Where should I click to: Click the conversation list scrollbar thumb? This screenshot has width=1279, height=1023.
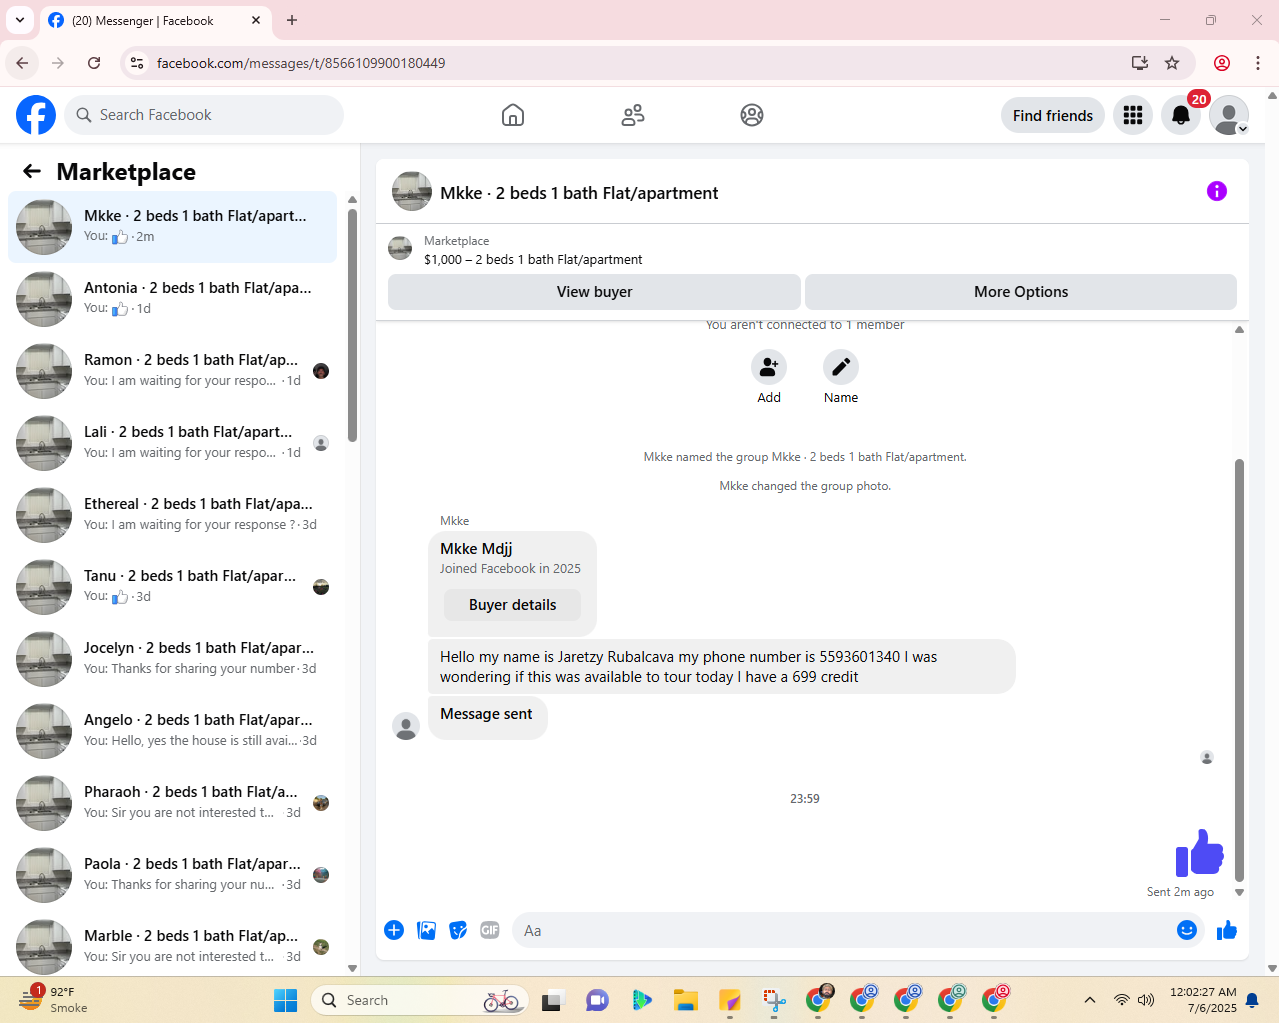[352, 325]
